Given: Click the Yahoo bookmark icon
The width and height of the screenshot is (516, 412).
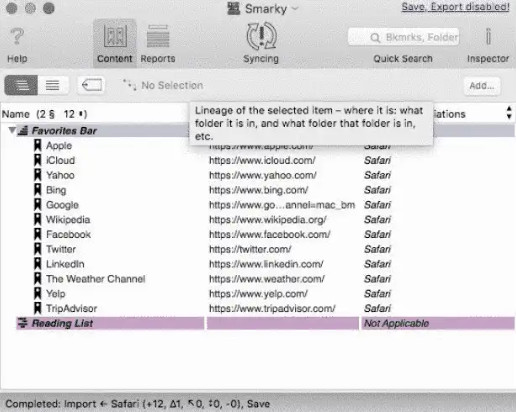Looking at the screenshot, I should point(38,175).
